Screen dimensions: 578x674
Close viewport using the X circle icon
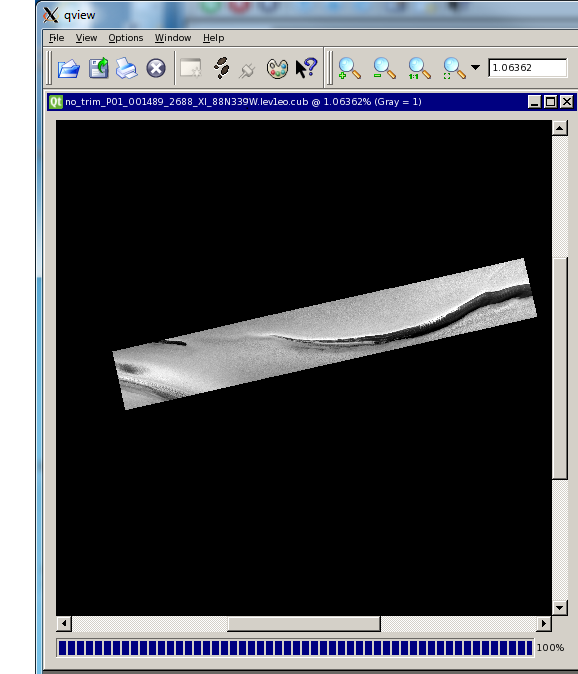[156, 68]
